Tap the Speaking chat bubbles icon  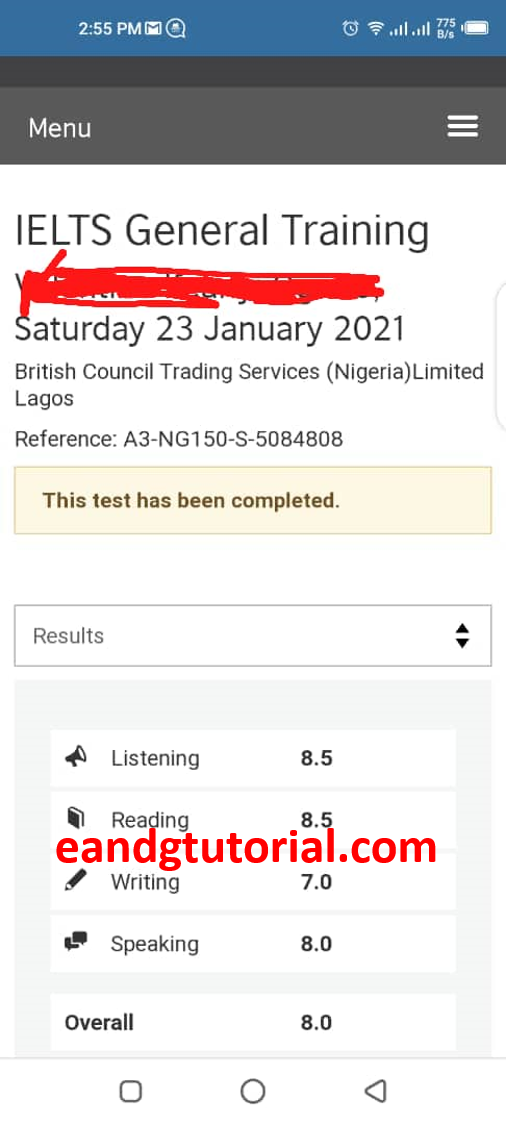(75, 941)
